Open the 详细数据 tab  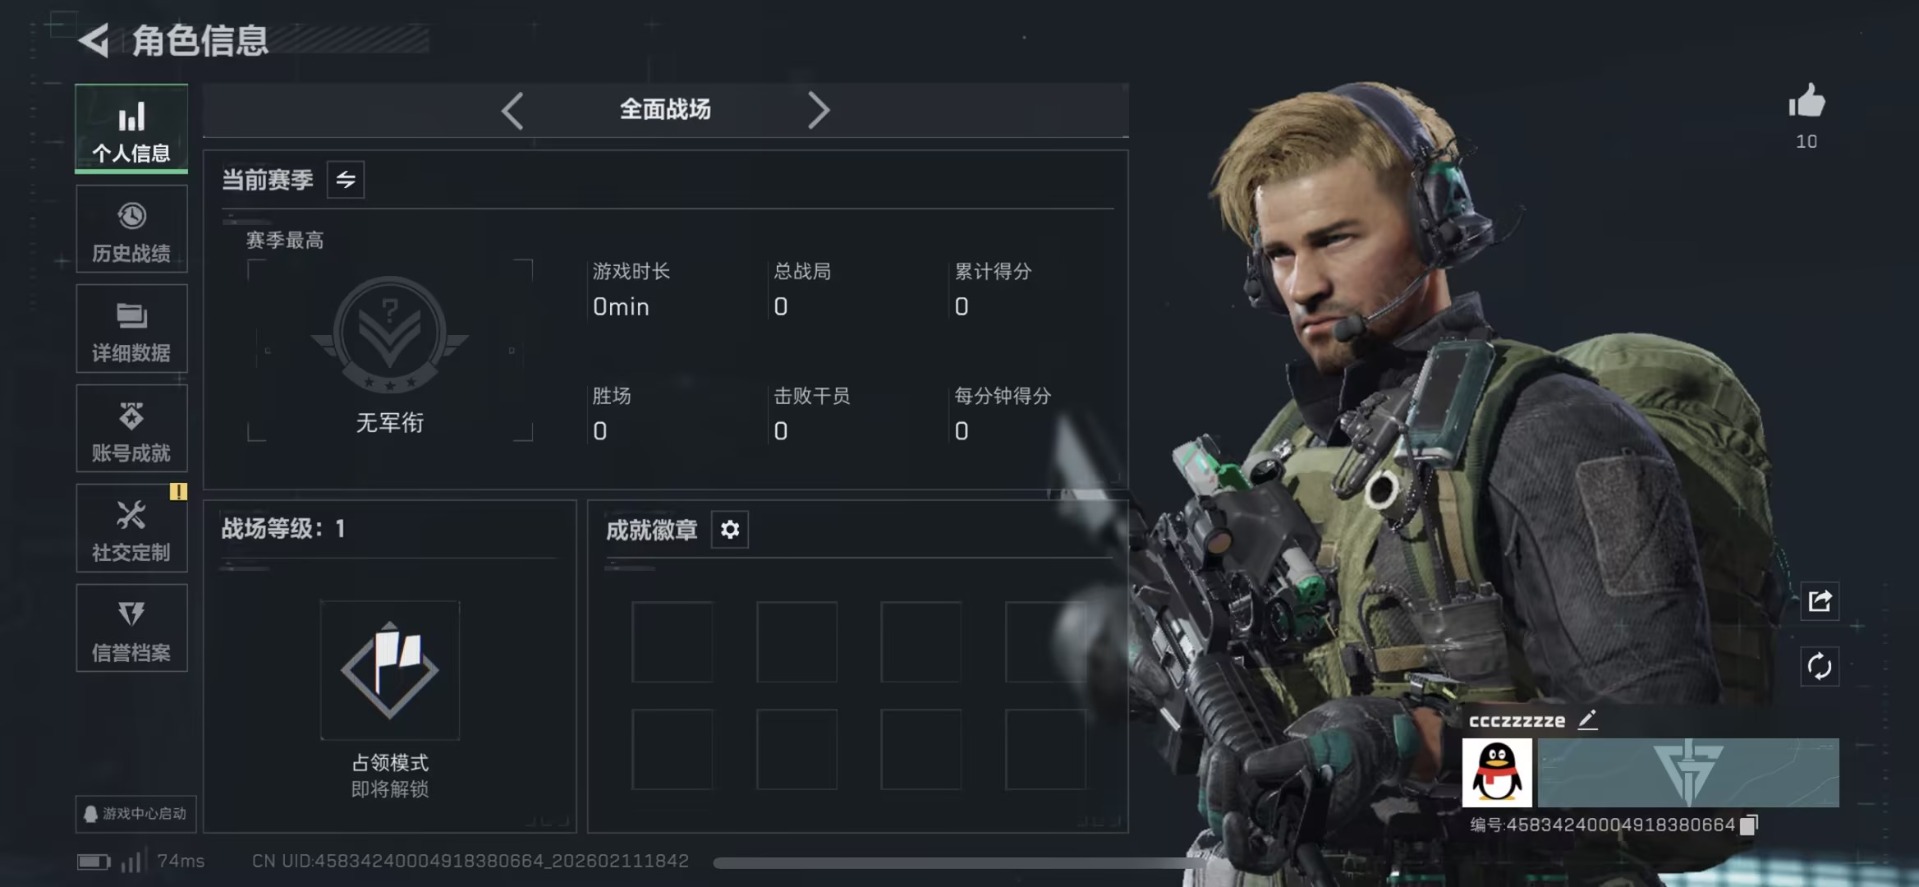(131, 329)
